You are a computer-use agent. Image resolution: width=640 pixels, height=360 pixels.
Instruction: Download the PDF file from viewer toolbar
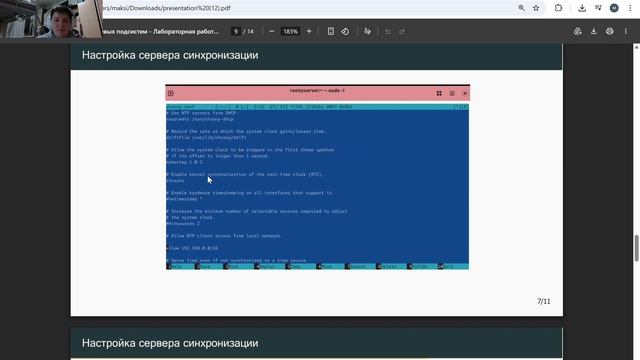594,31
